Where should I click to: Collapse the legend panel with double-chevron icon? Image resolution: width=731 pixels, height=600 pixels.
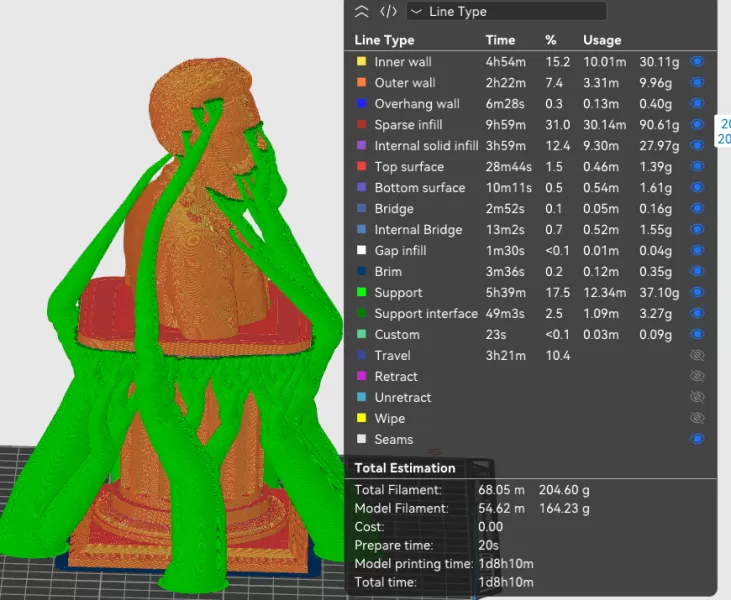pos(361,12)
